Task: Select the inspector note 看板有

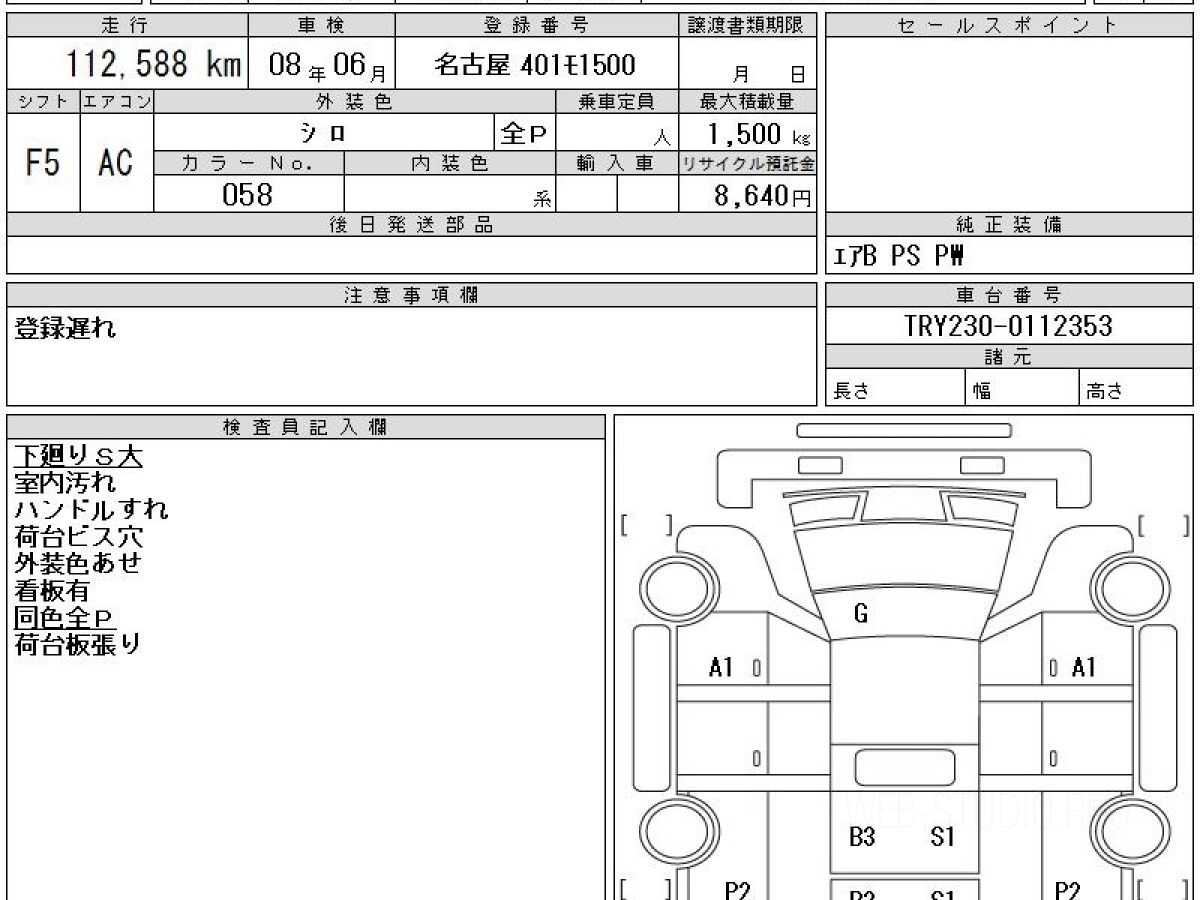Action: click(x=52, y=591)
